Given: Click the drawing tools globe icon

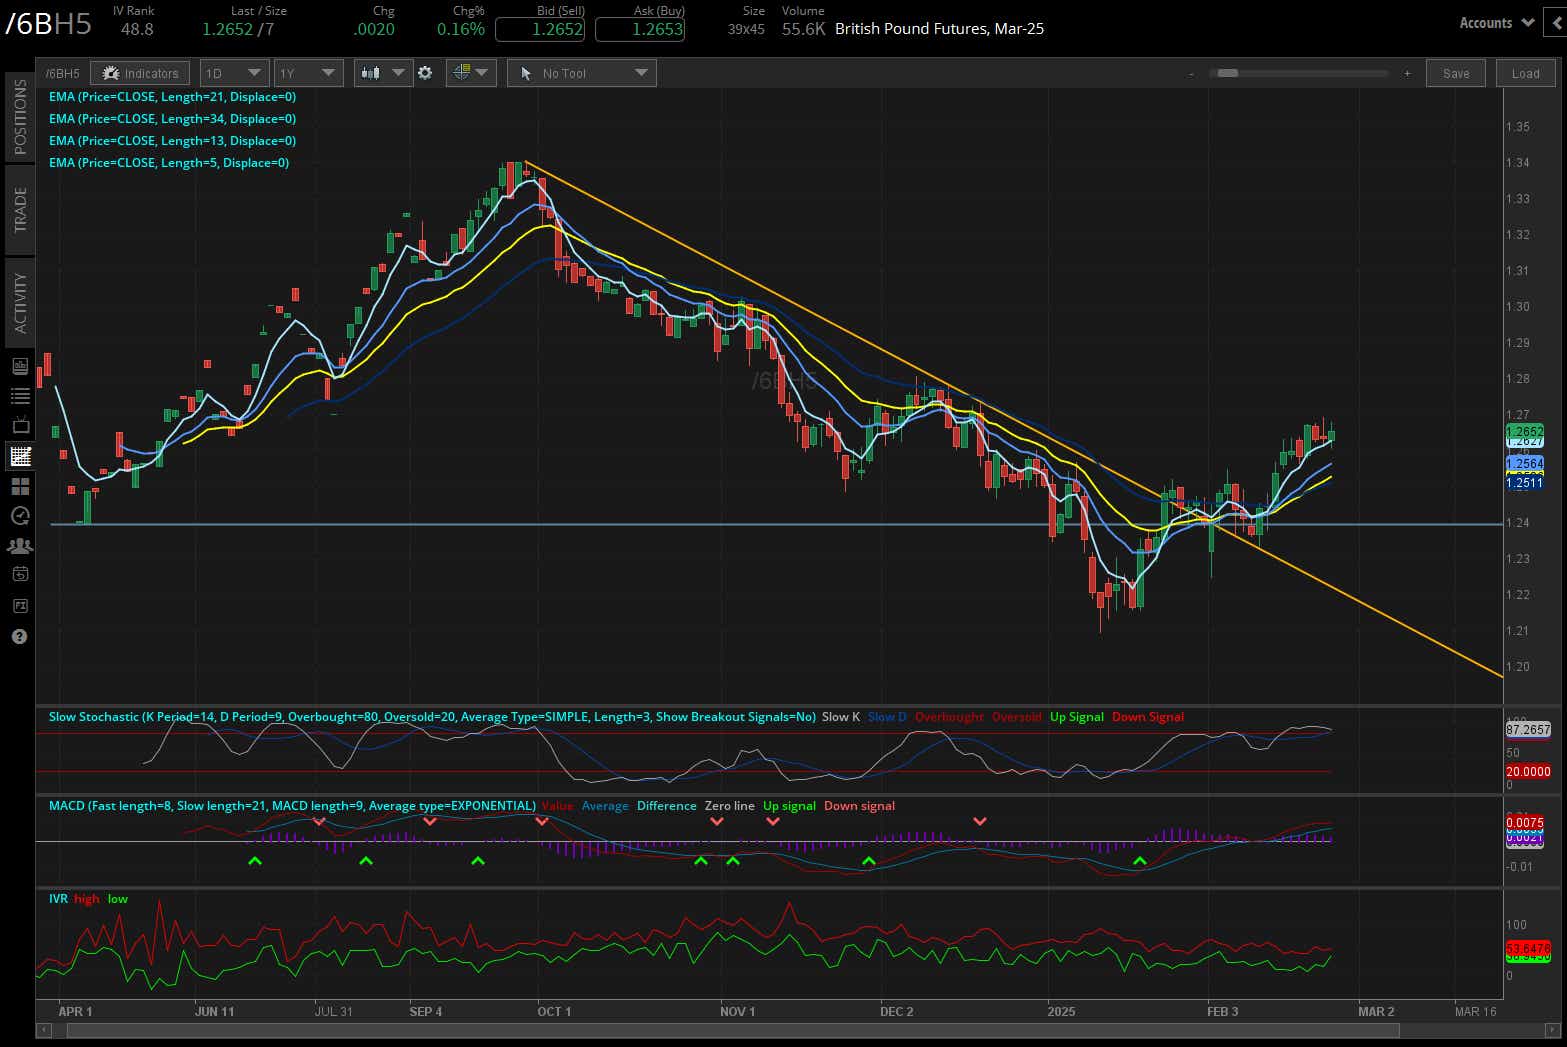Looking at the screenshot, I should 463,72.
